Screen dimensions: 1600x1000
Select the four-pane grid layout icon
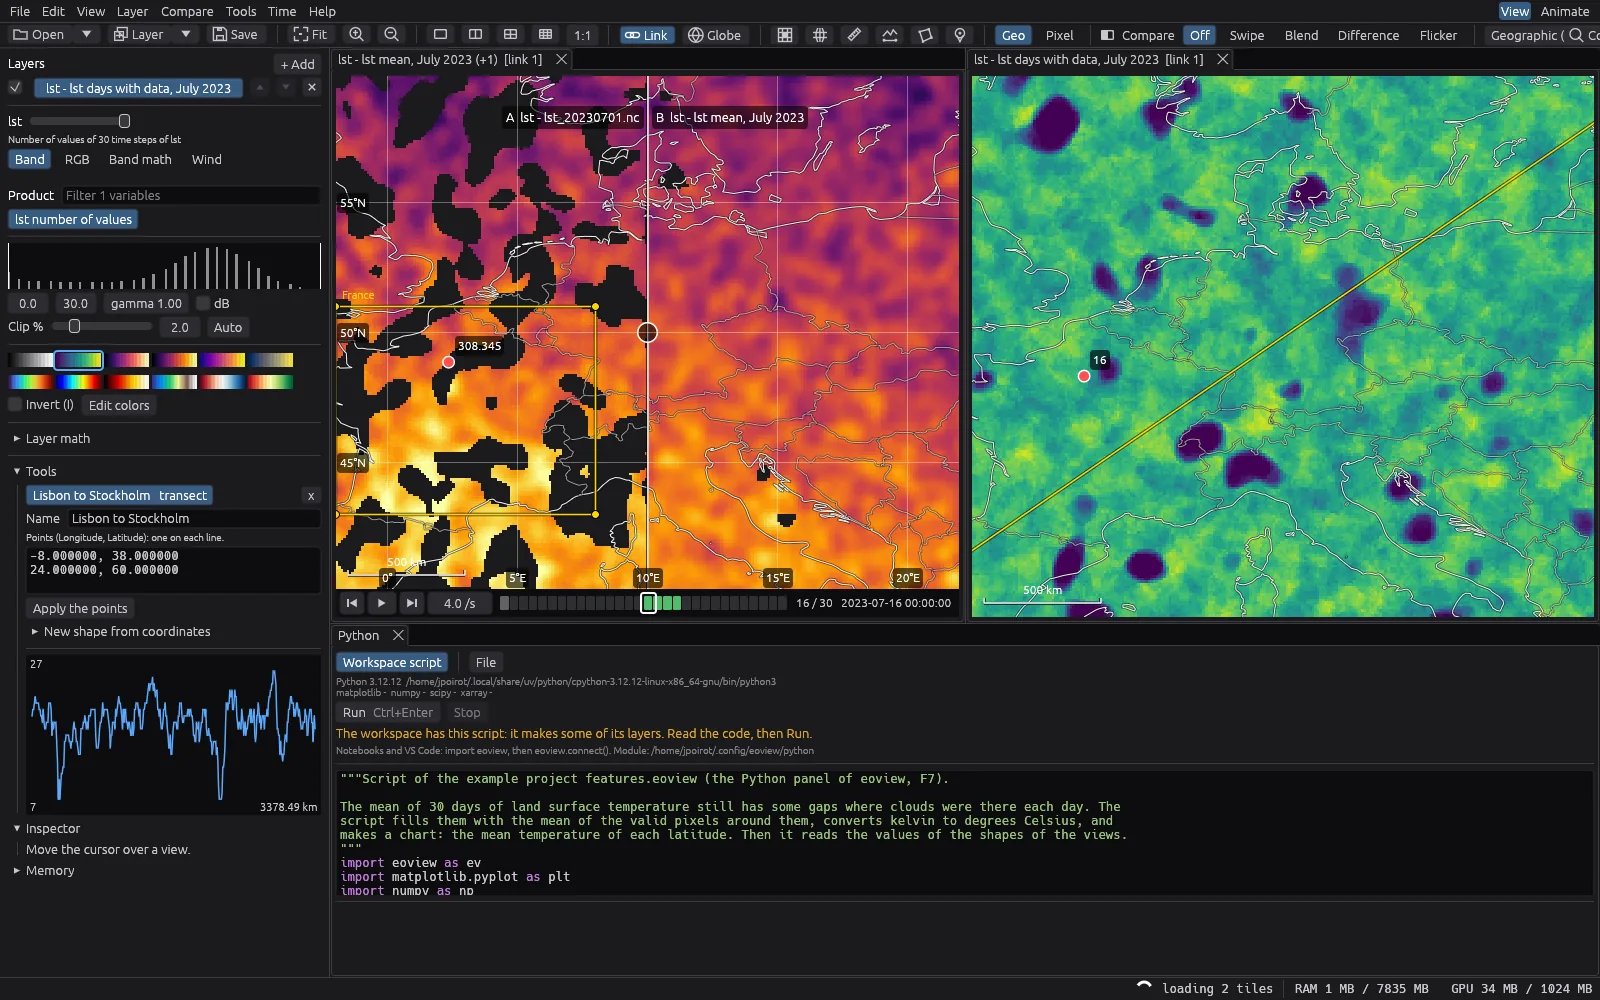(x=510, y=35)
